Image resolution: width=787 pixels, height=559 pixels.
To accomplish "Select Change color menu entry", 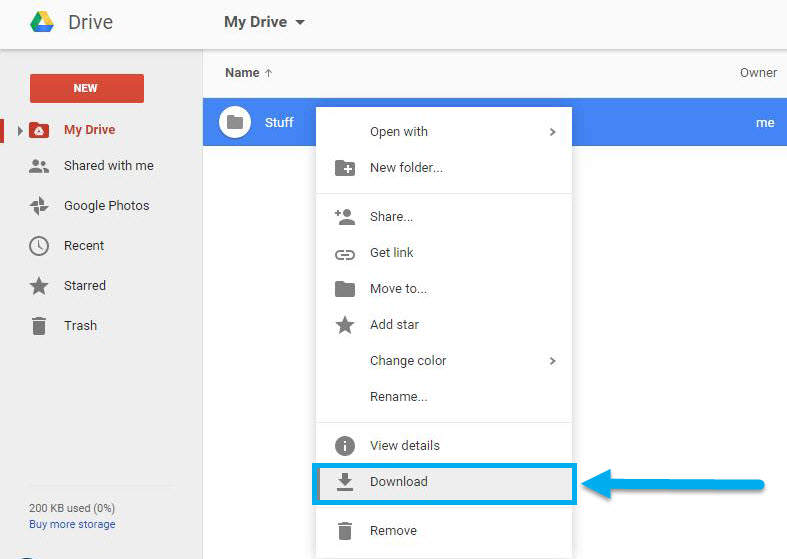I will [444, 361].
